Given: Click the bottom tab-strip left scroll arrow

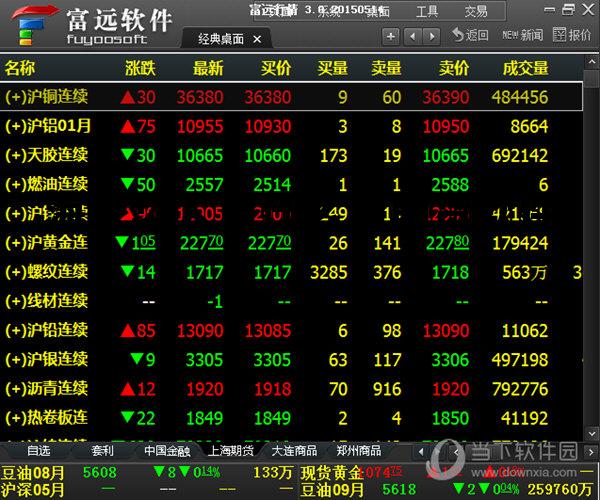Looking at the screenshot, I should [421, 452].
